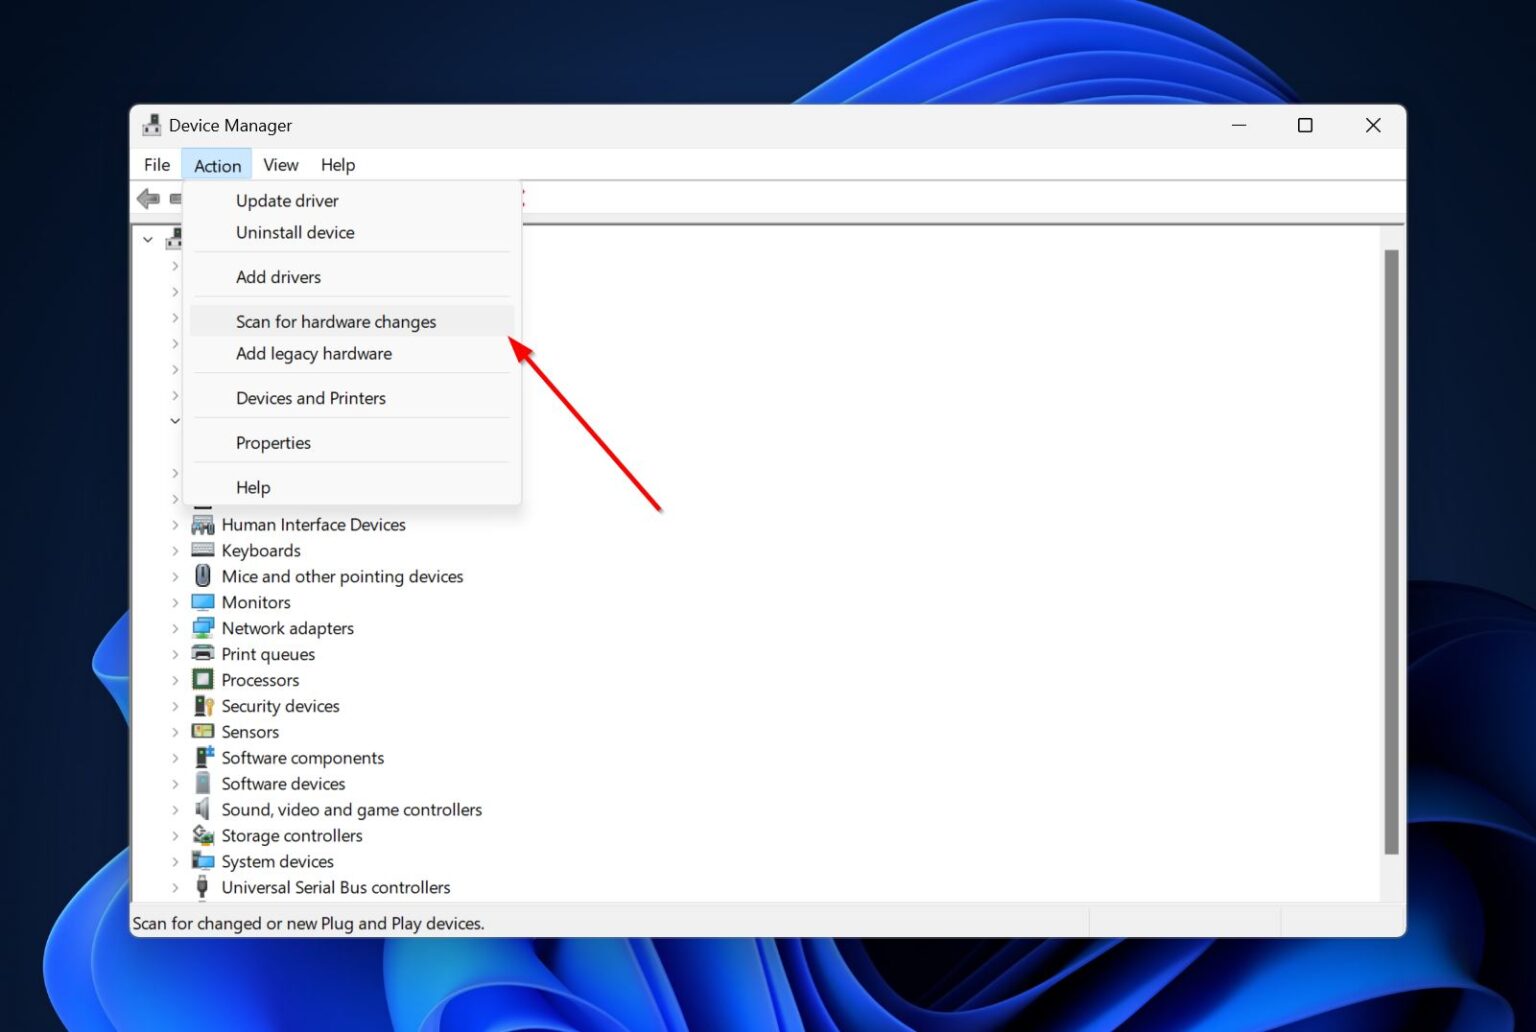
Task: Open the File menu
Action: [156, 164]
